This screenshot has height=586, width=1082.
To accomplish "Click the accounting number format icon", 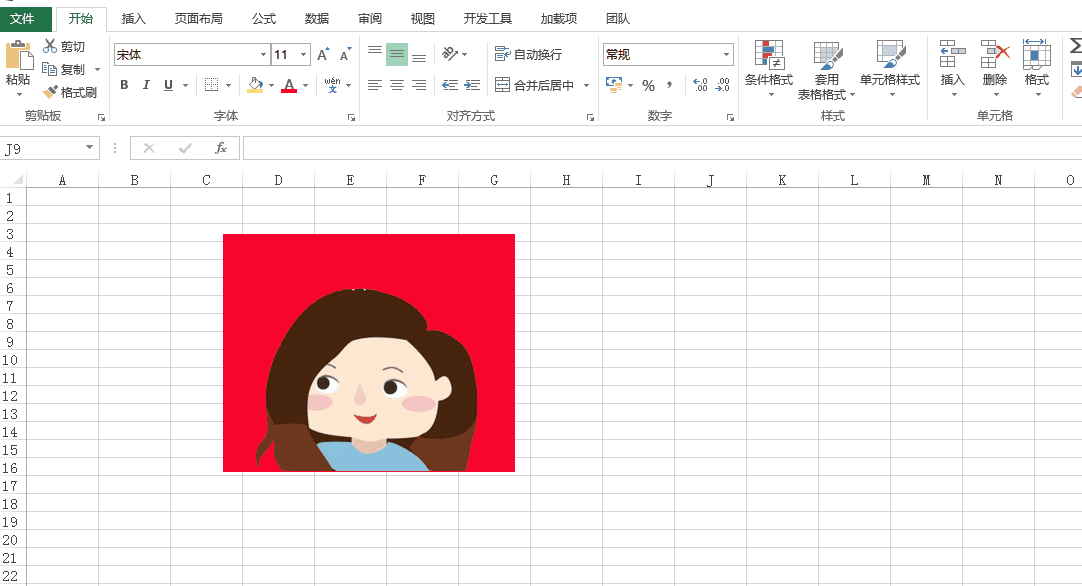I will click(x=613, y=85).
